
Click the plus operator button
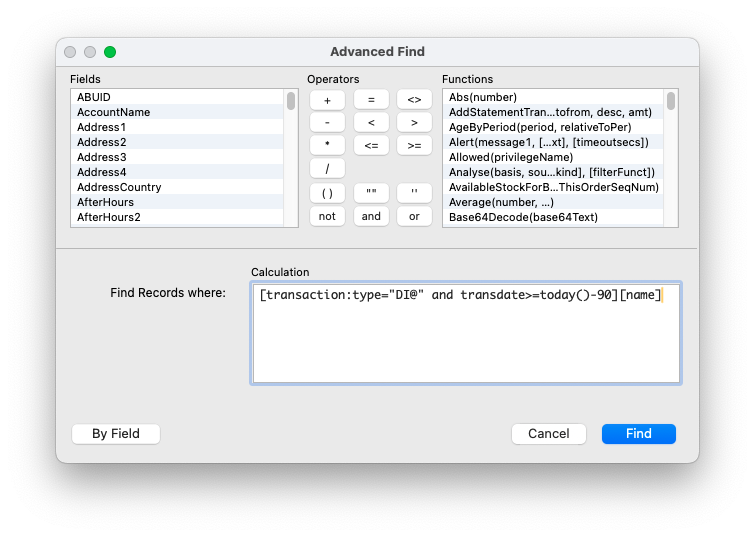[x=327, y=100]
